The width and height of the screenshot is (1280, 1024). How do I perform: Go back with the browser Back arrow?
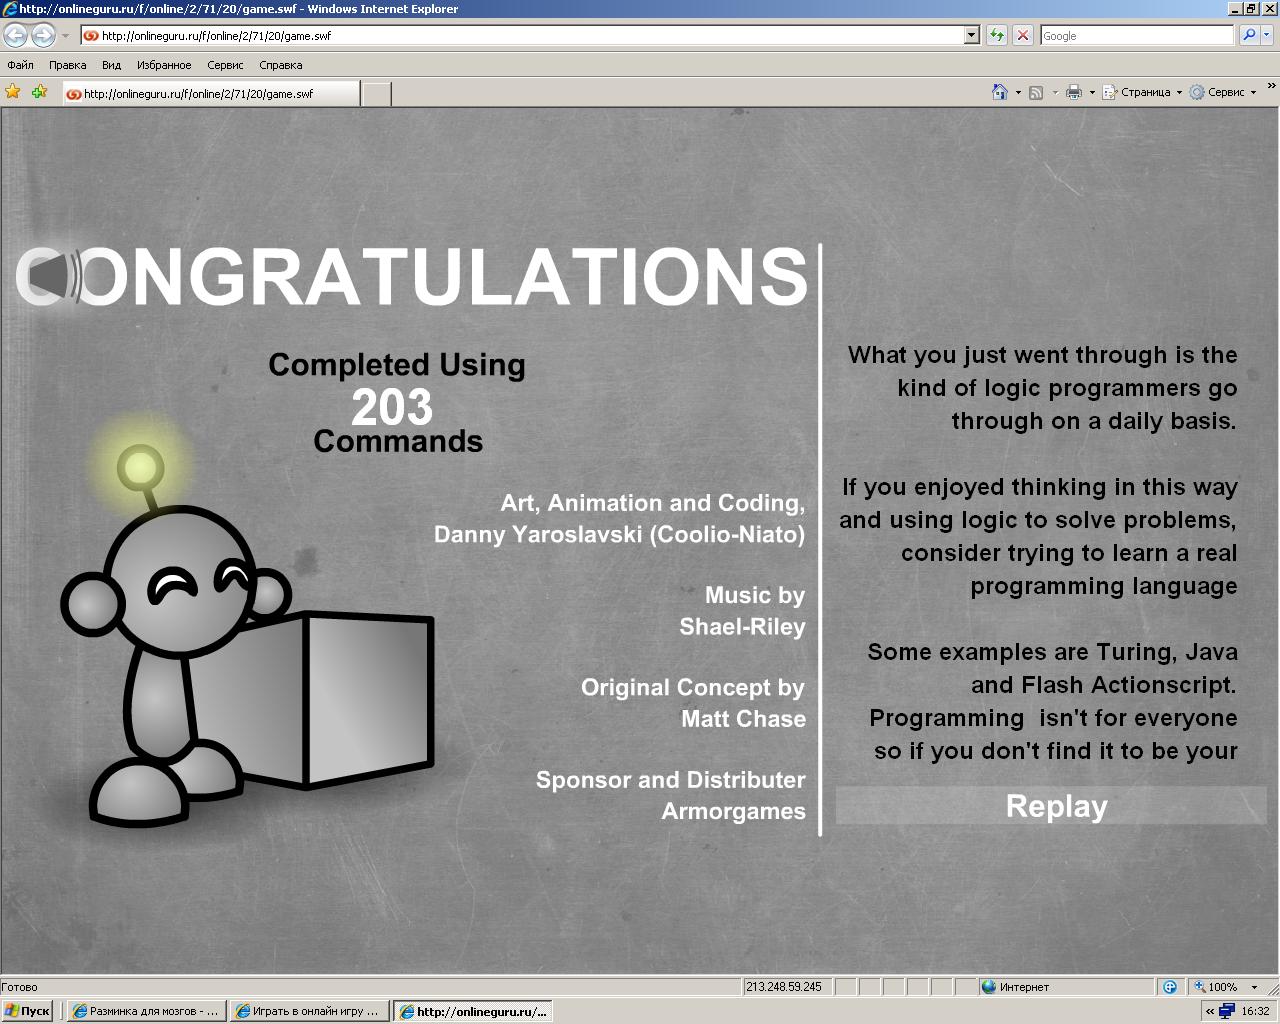tap(16, 36)
